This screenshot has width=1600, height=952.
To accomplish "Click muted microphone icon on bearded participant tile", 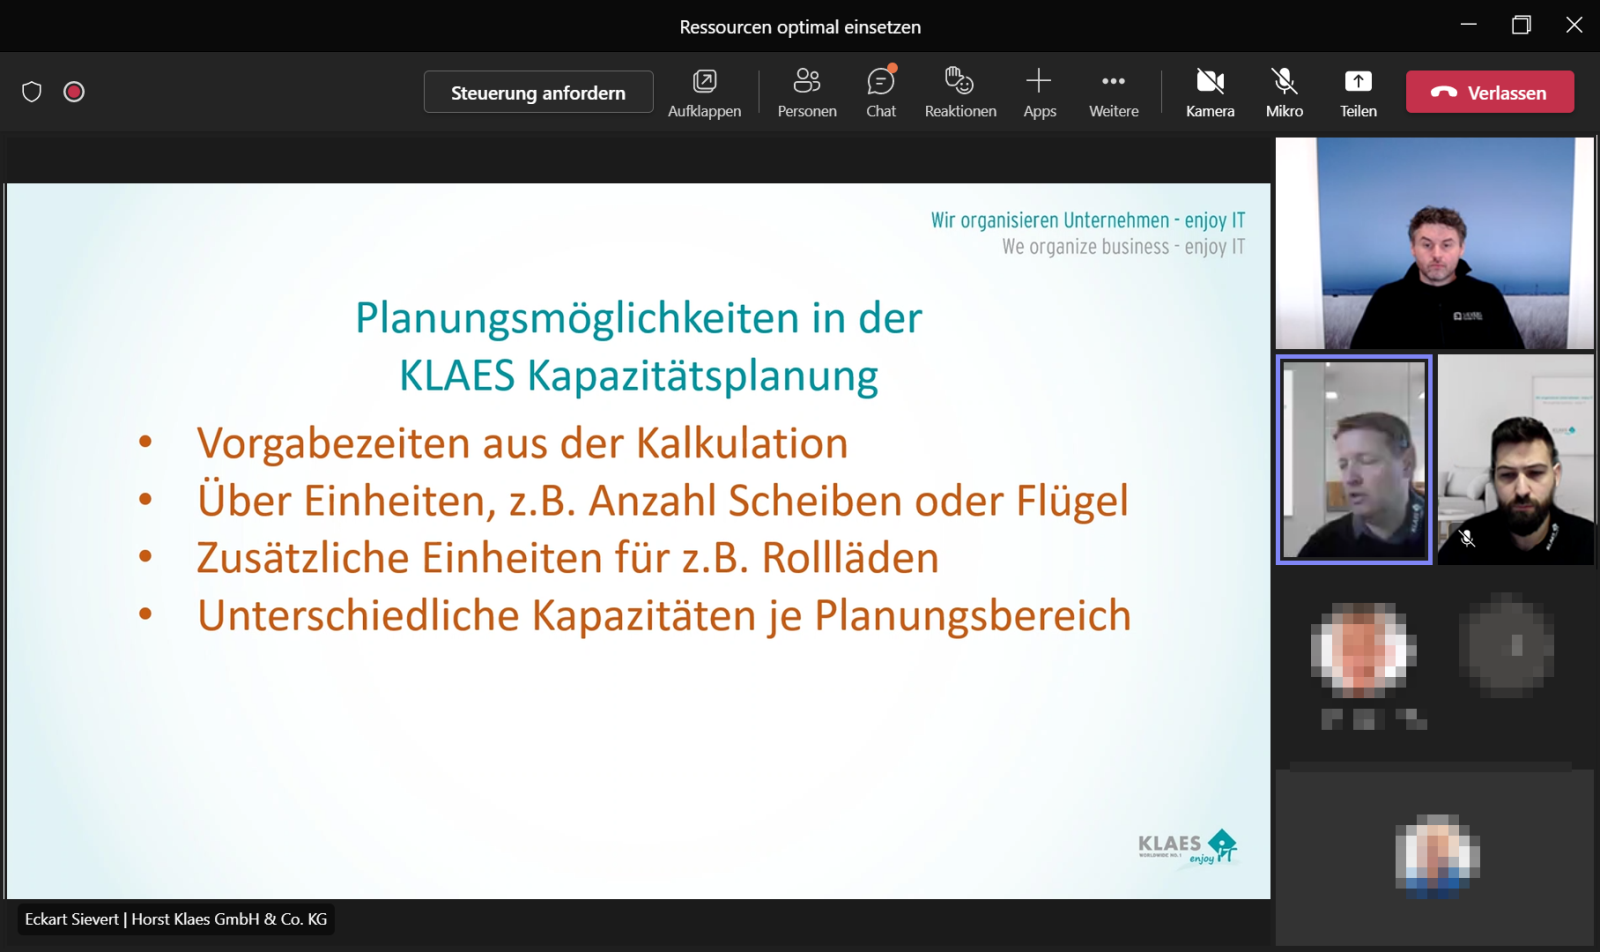I will tap(1467, 538).
